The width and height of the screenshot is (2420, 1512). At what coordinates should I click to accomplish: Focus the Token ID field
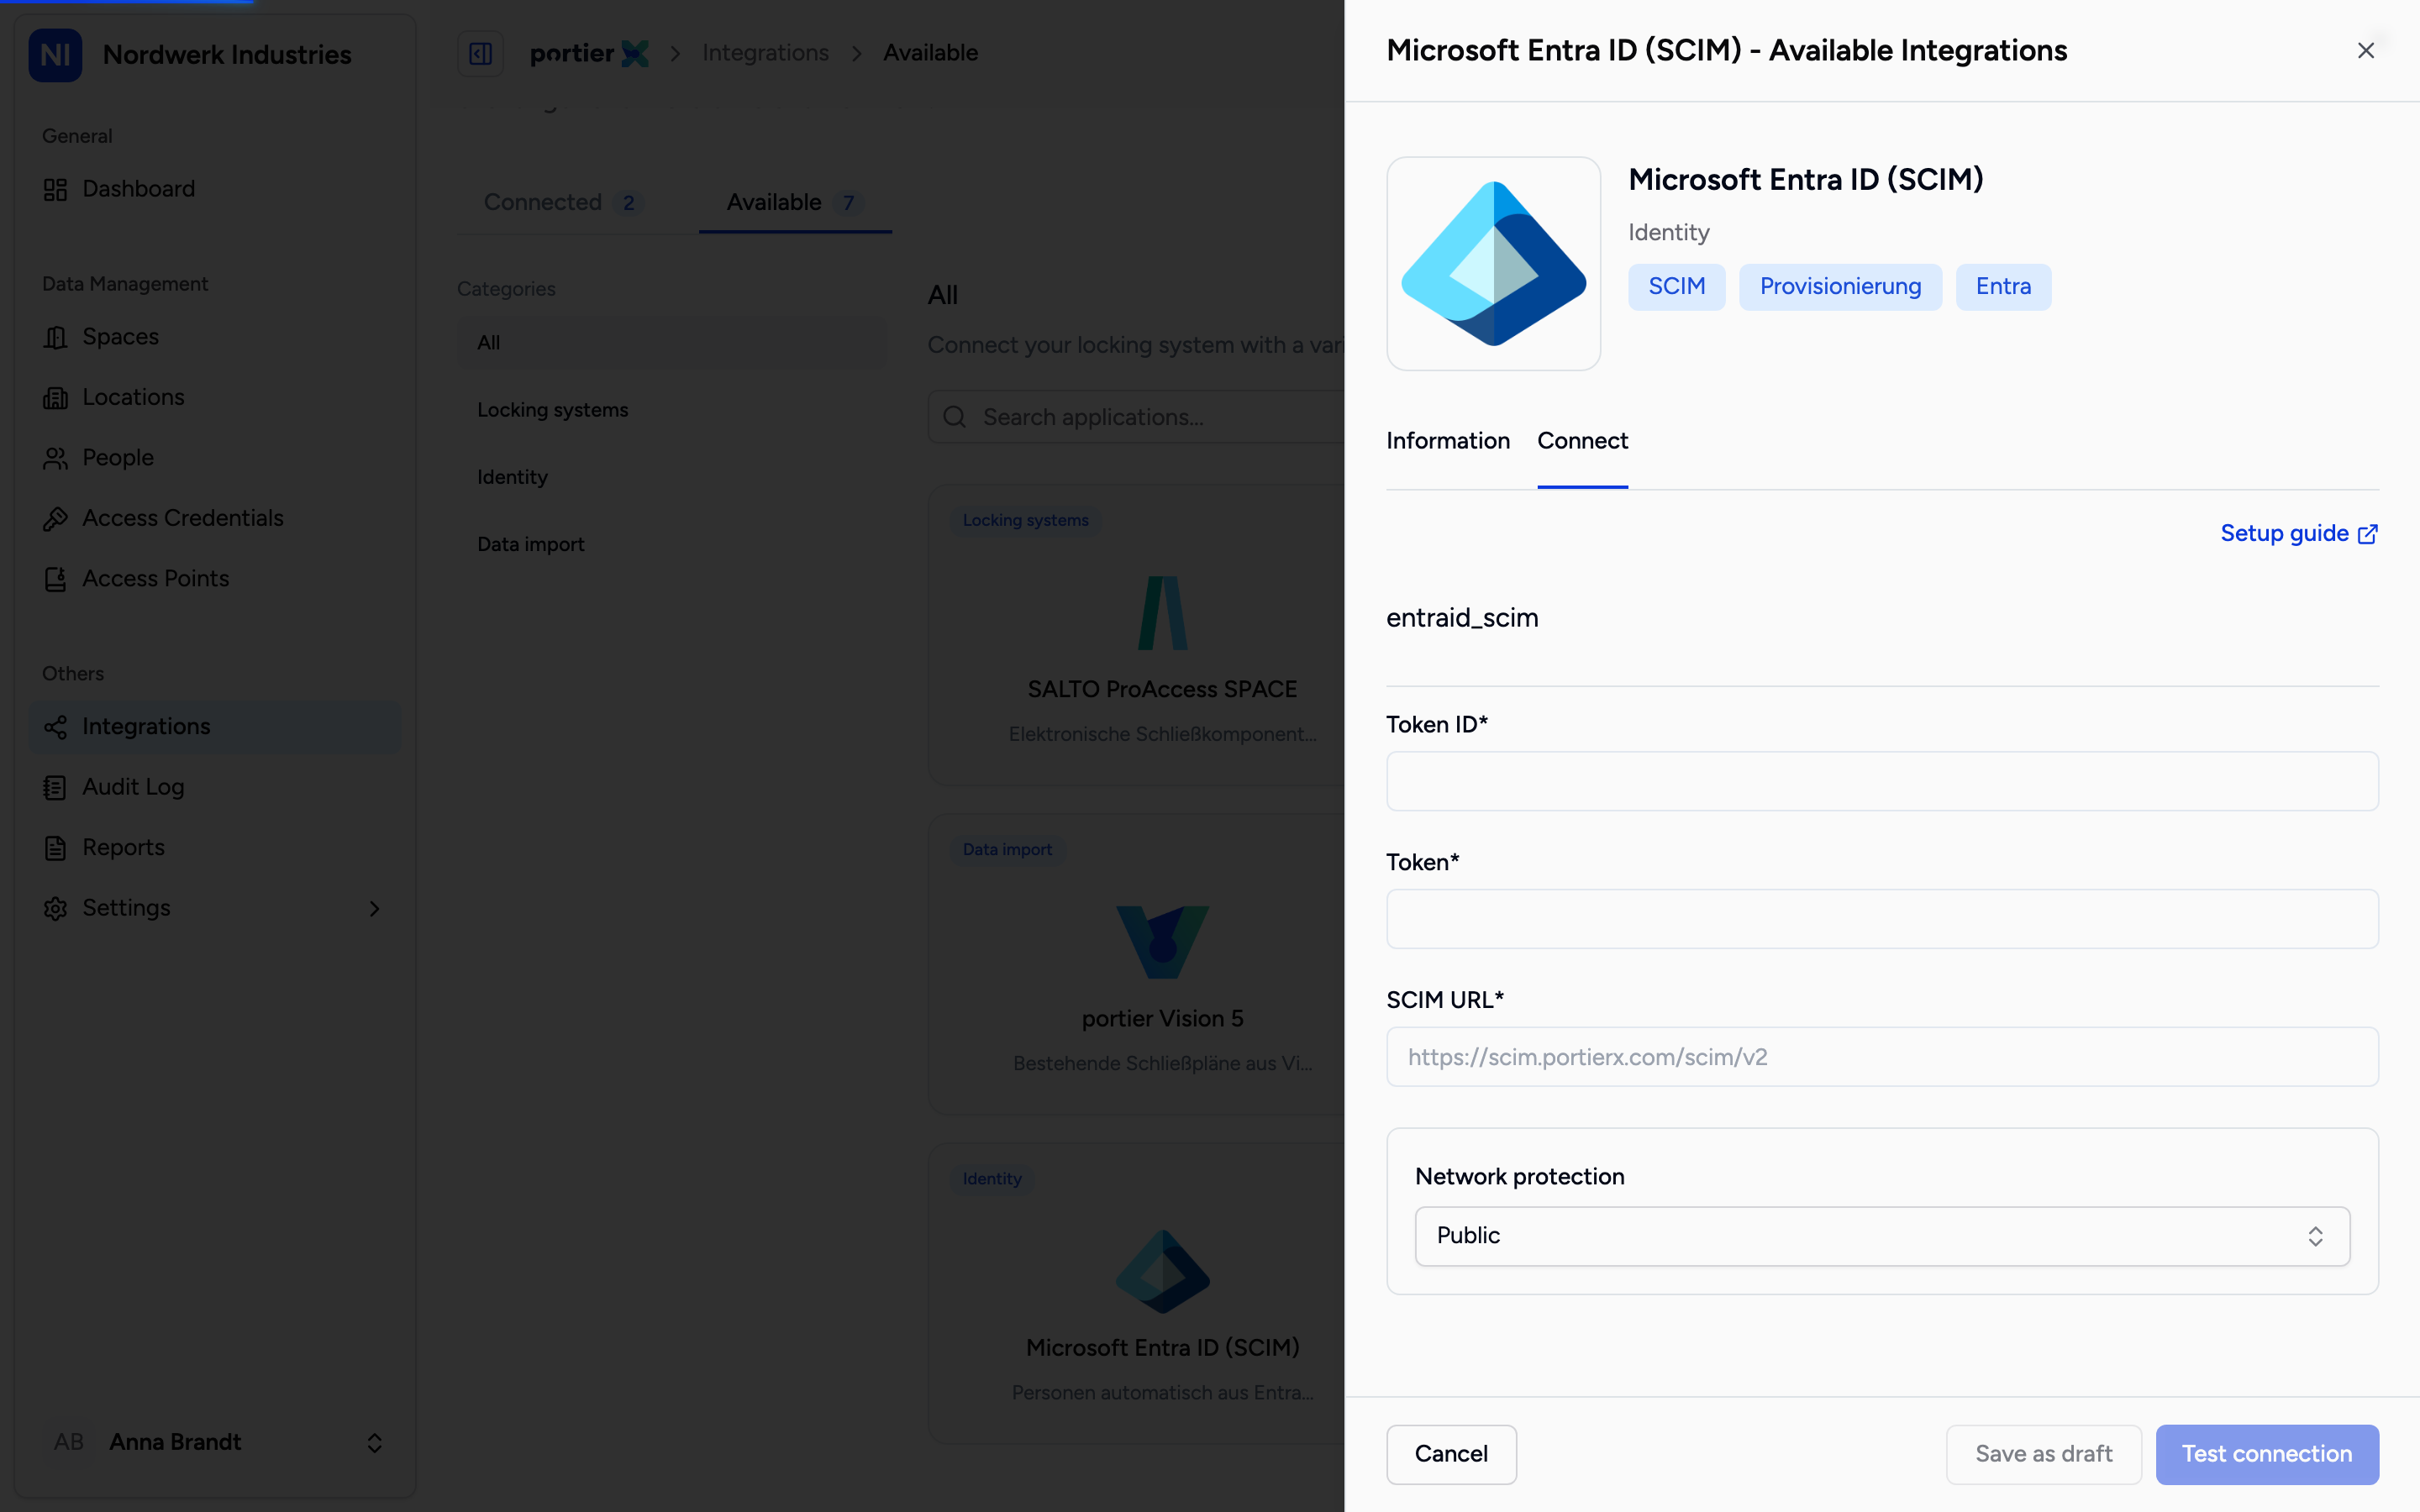pyautogui.click(x=1881, y=781)
